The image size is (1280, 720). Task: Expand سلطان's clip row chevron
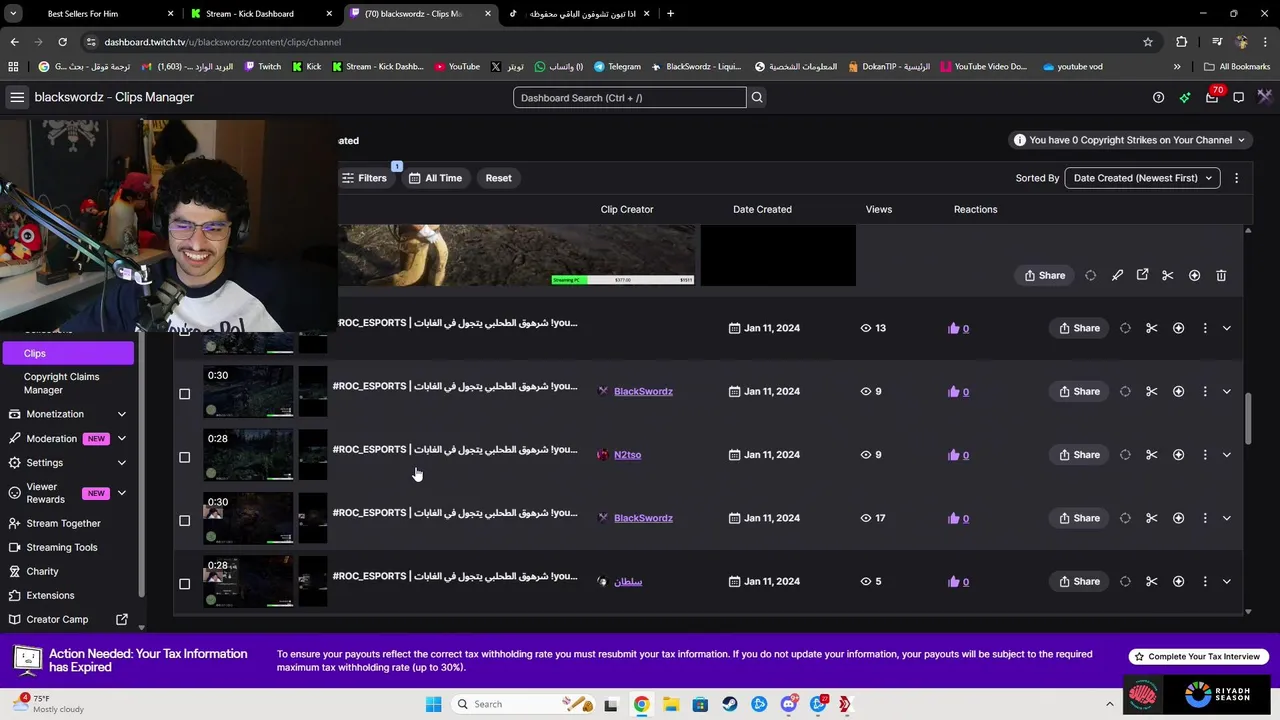click(x=1226, y=581)
